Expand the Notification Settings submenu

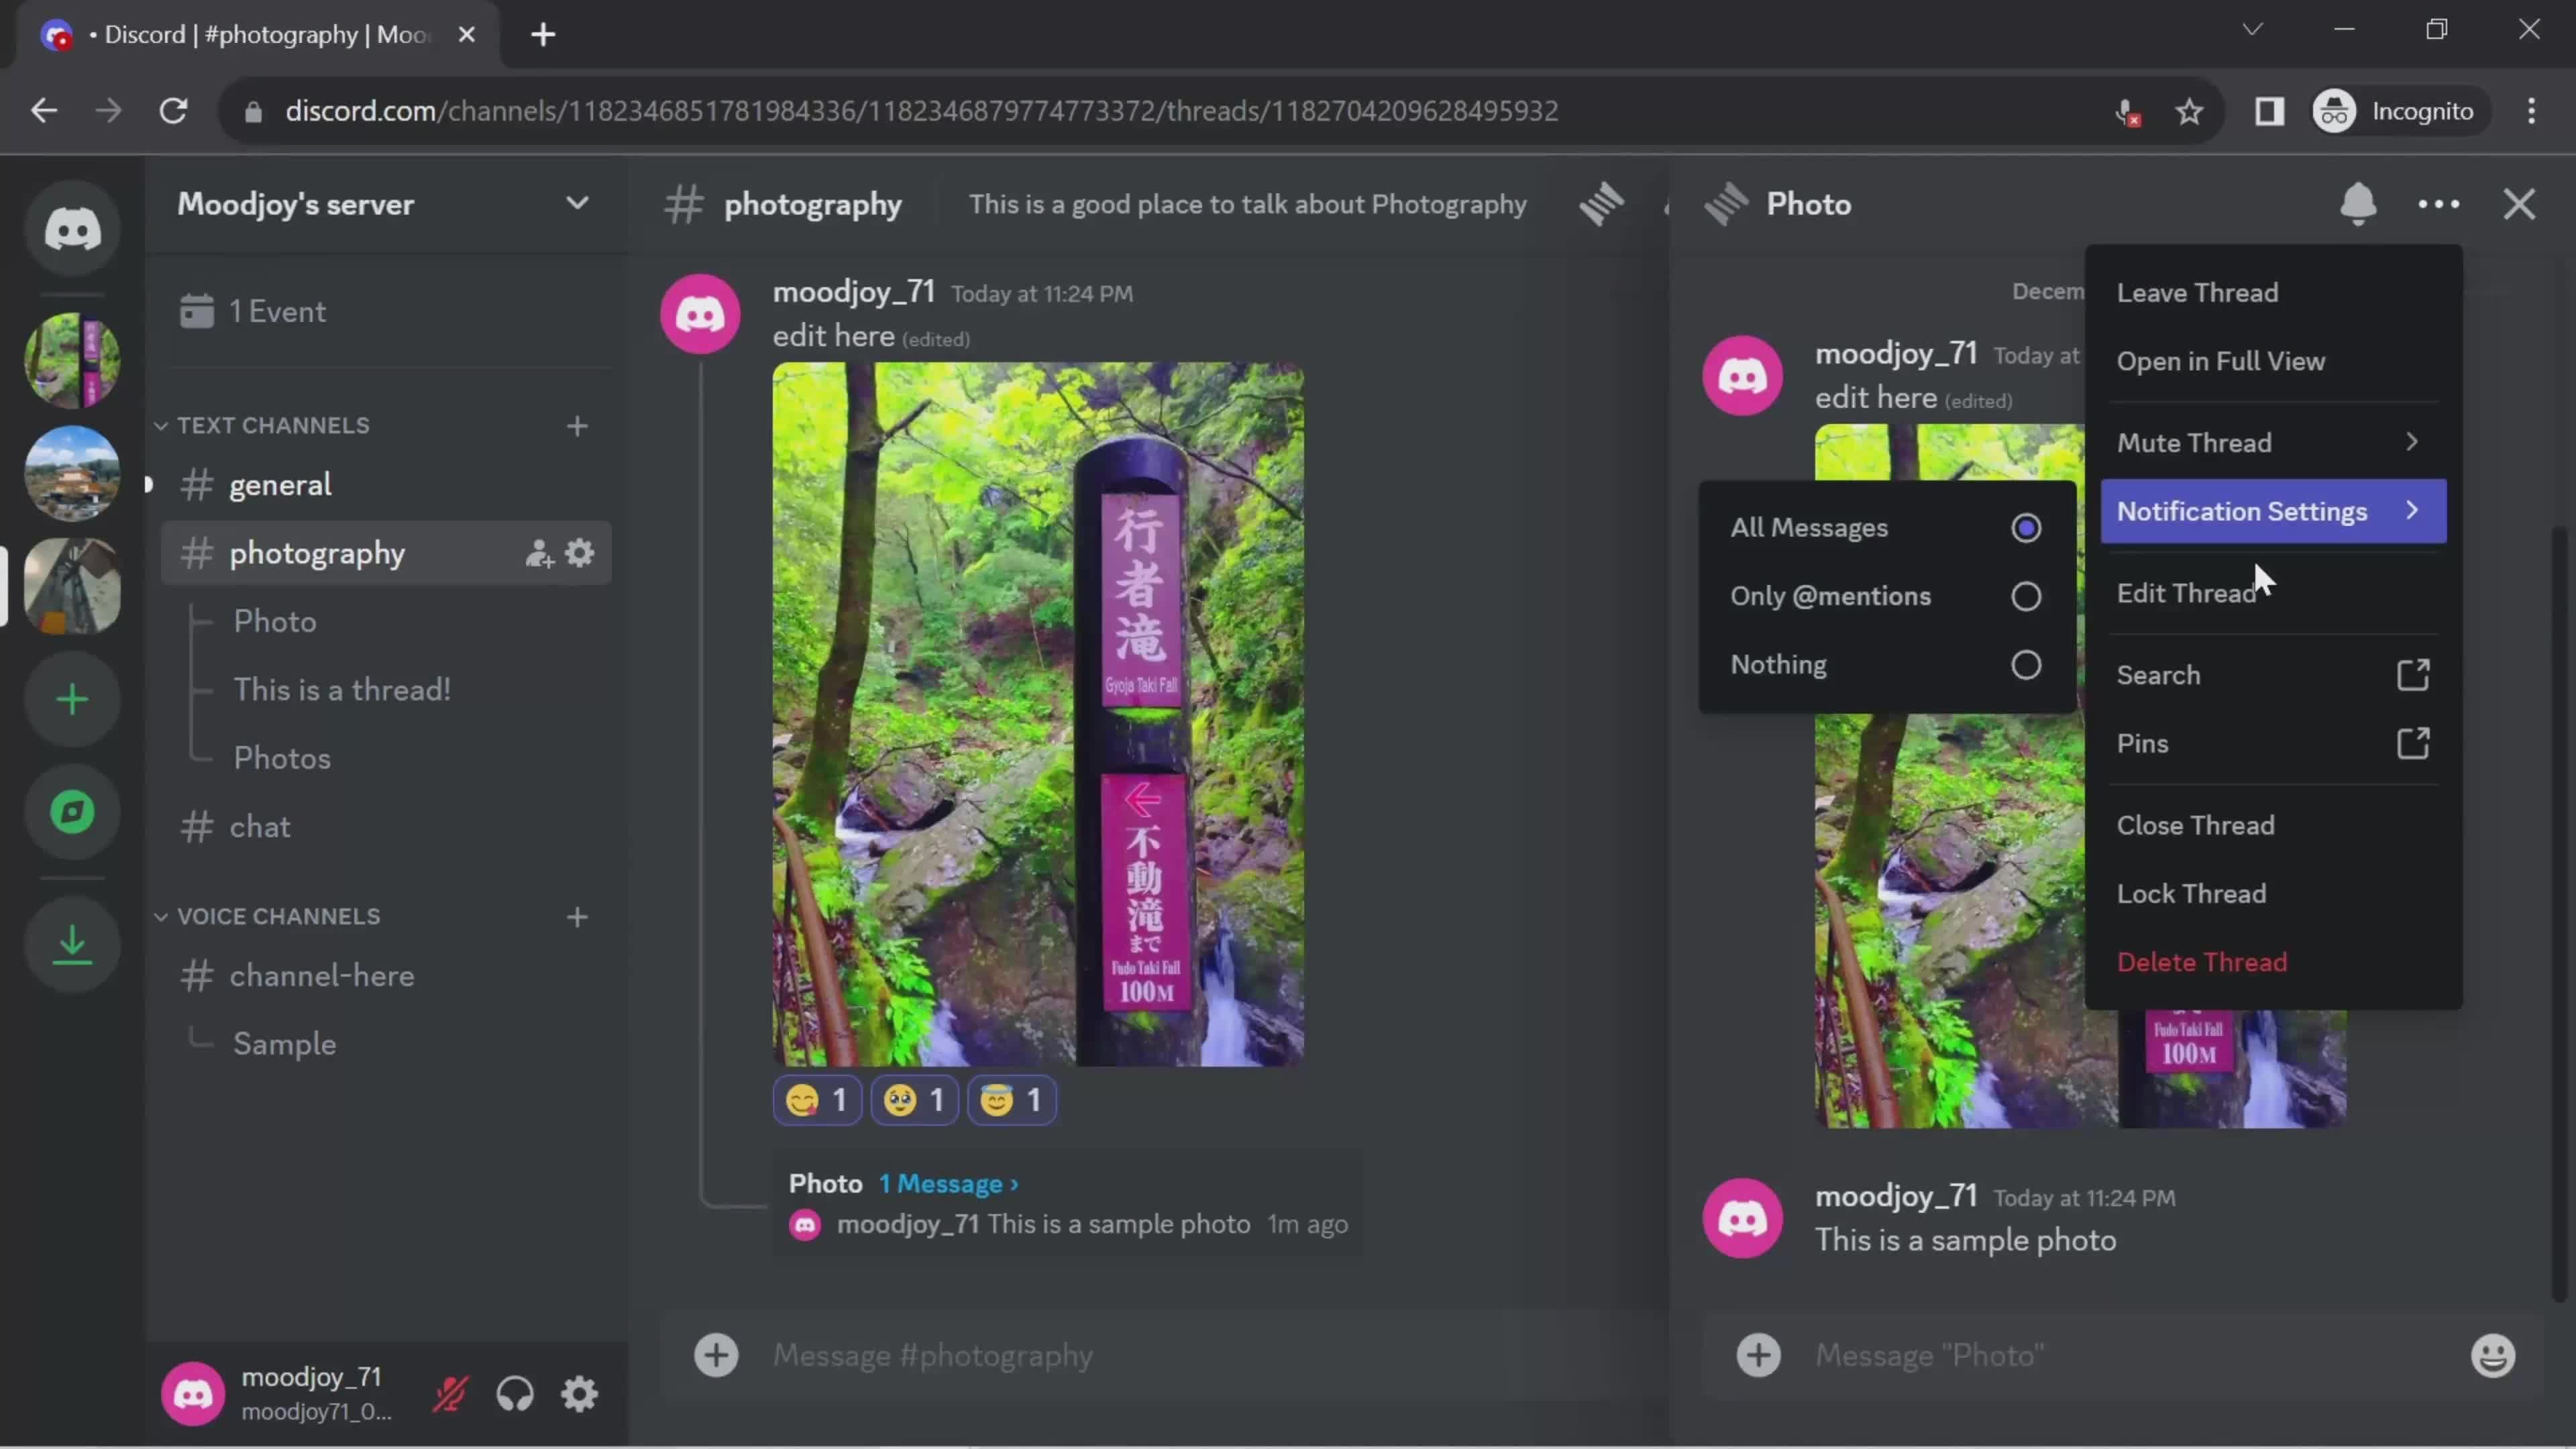pos(2270,510)
